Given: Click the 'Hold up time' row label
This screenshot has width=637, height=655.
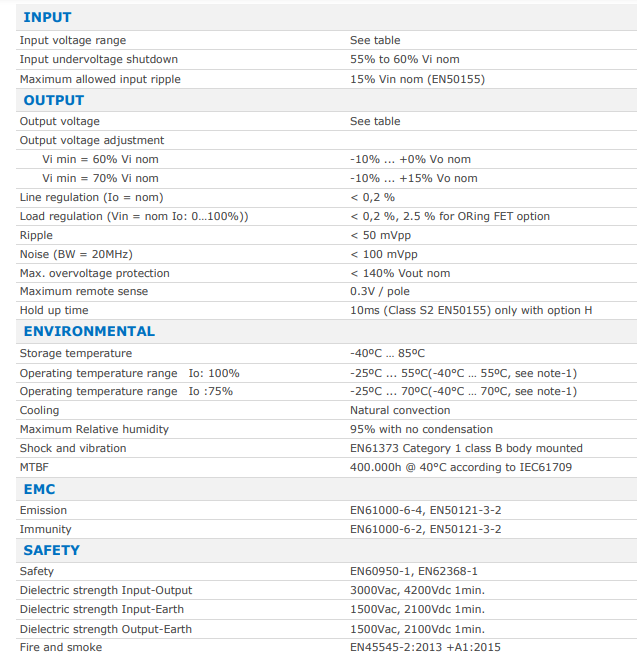Looking at the screenshot, I should 54,310.
